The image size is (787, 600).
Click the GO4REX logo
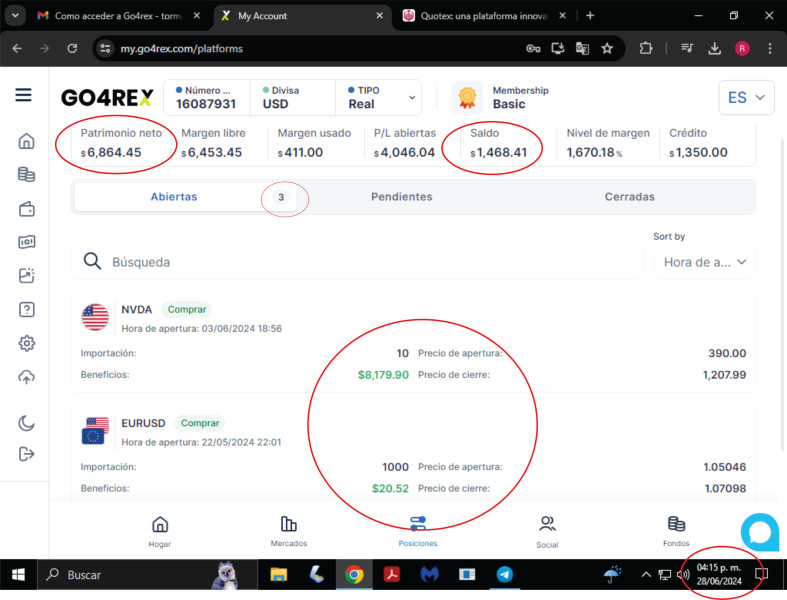tap(107, 97)
